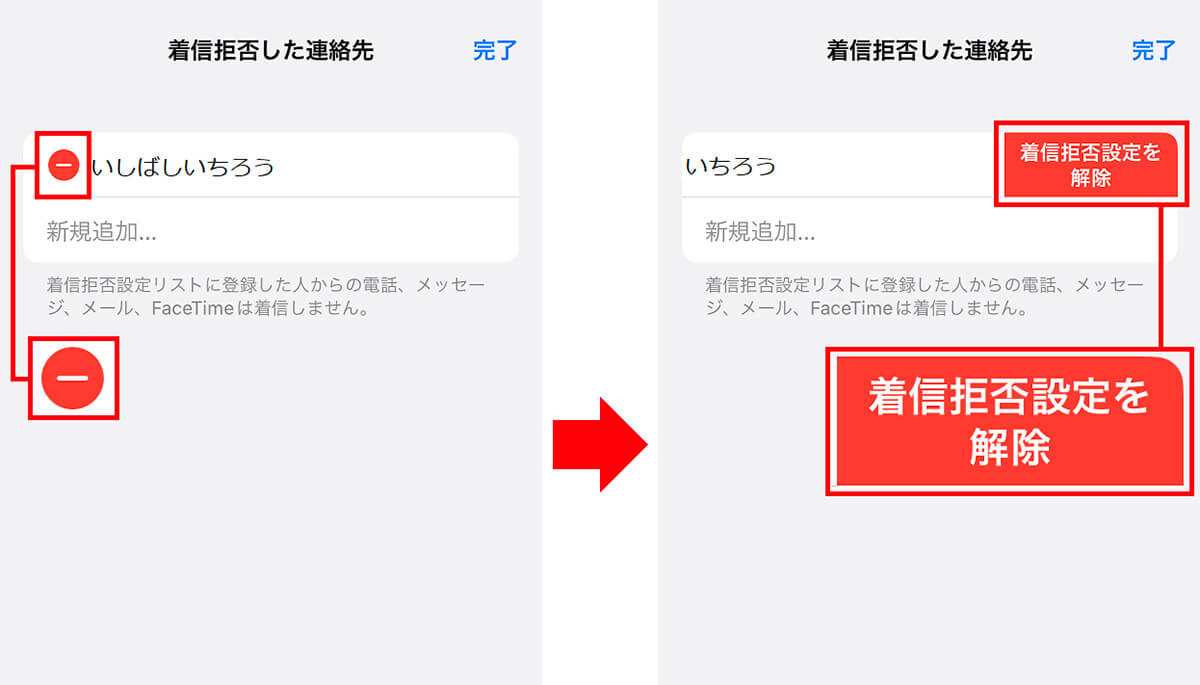The height and width of the screenshot is (685, 1200).
Task: Click the left 着信拒否した連絡先 title
Action: pyautogui.click(x=270, y=51)
